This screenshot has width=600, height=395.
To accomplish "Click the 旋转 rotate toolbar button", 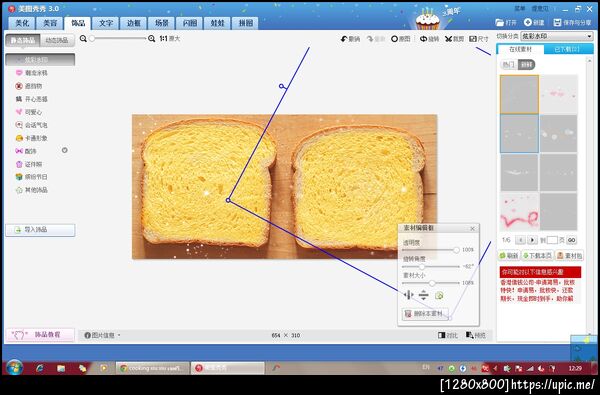I will (x=429, y=39).
